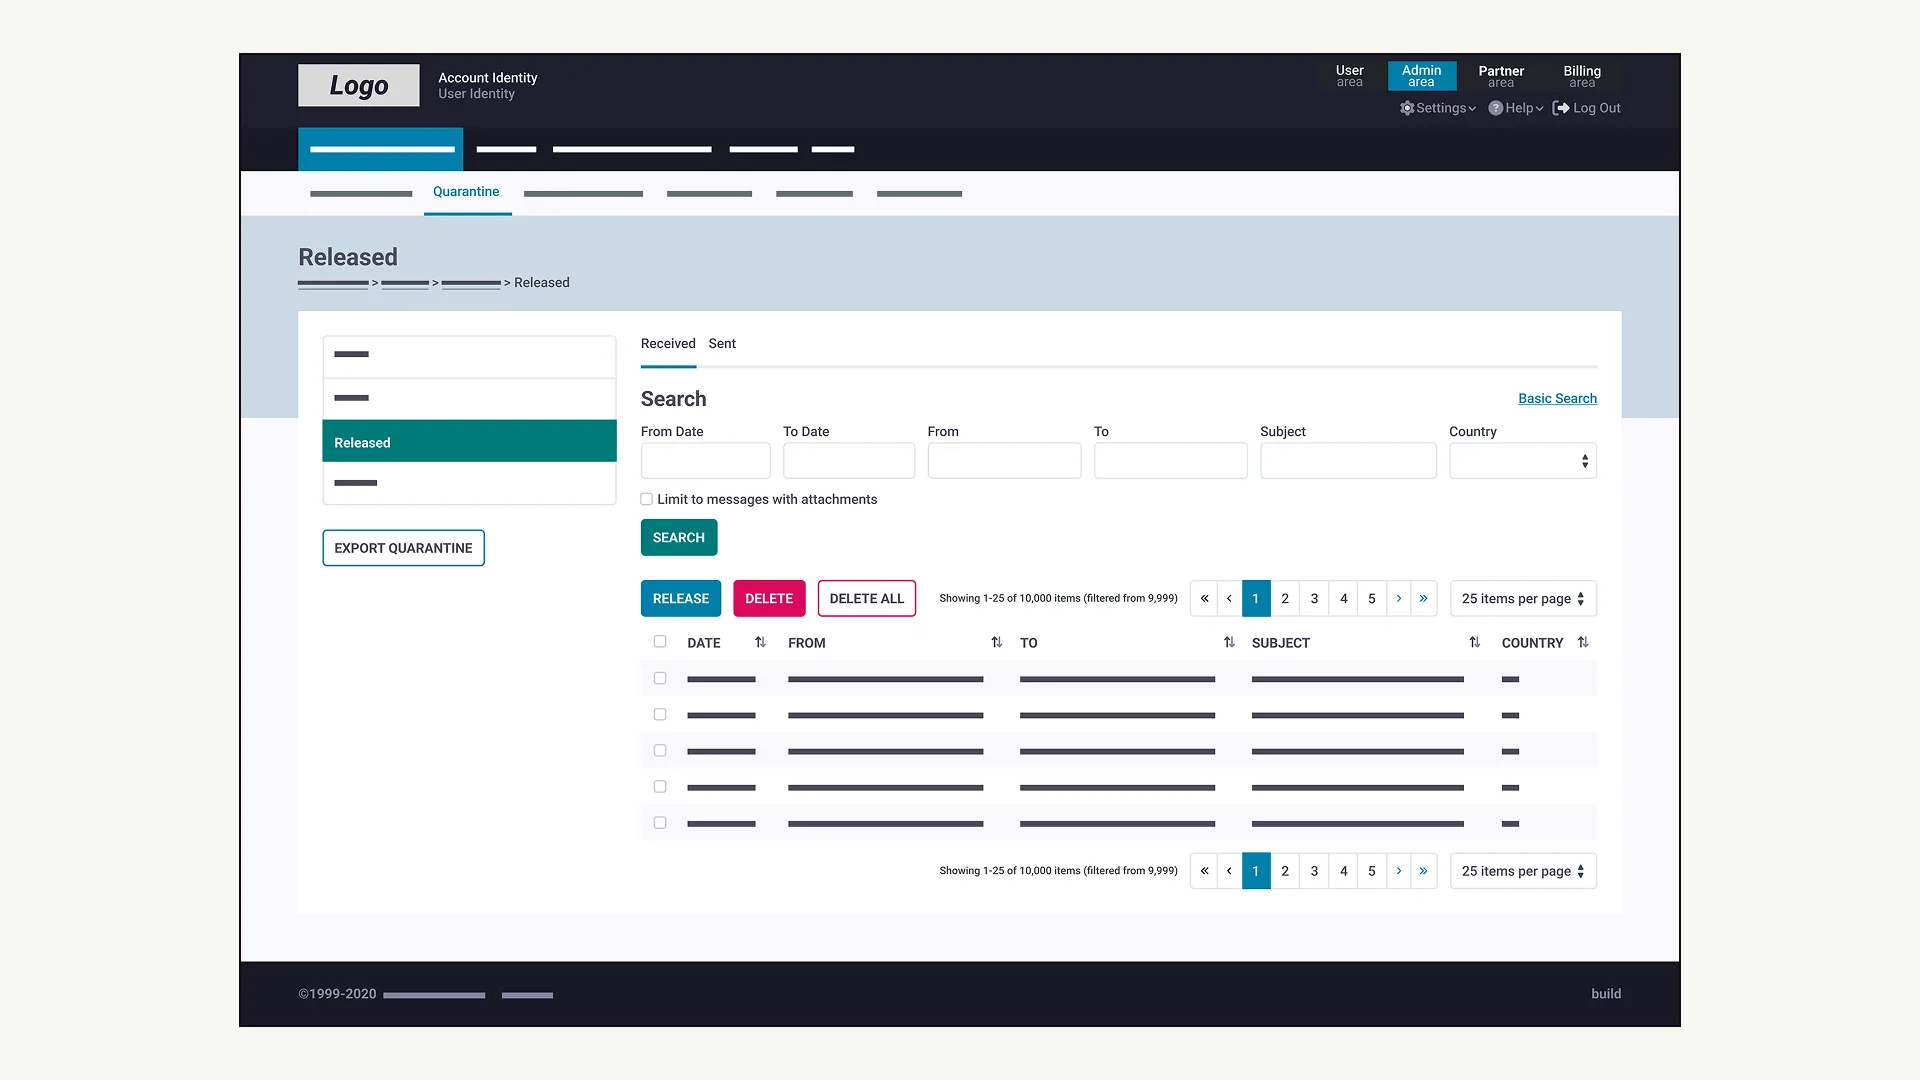The image size is (1920, 1080).
Task: Click page 1 in top pagination
Action: [x=1256, y=598]
